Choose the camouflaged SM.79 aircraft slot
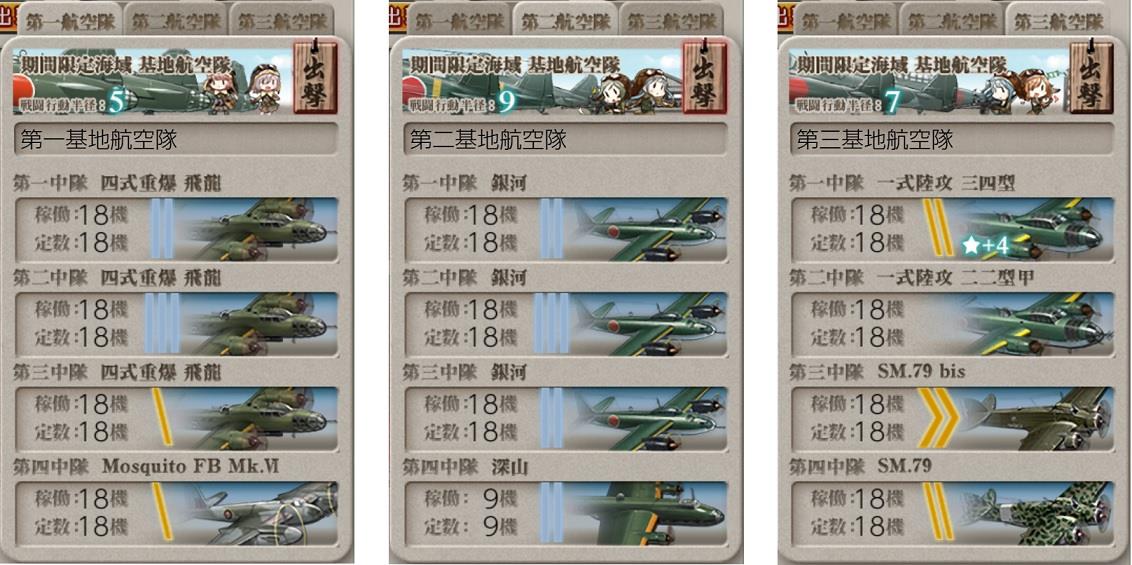This screenshot has height=565, width=1132. (x=953, y=514)
